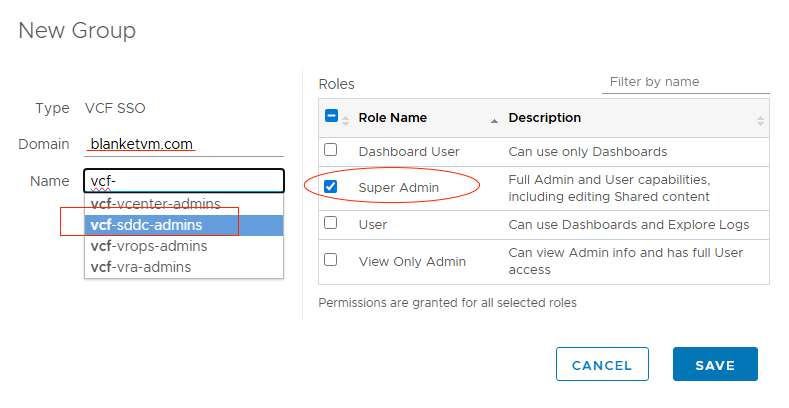Pick vcf-vrops-admins from the name suggestions
789x408 pixels.
[x=149, y=246]
